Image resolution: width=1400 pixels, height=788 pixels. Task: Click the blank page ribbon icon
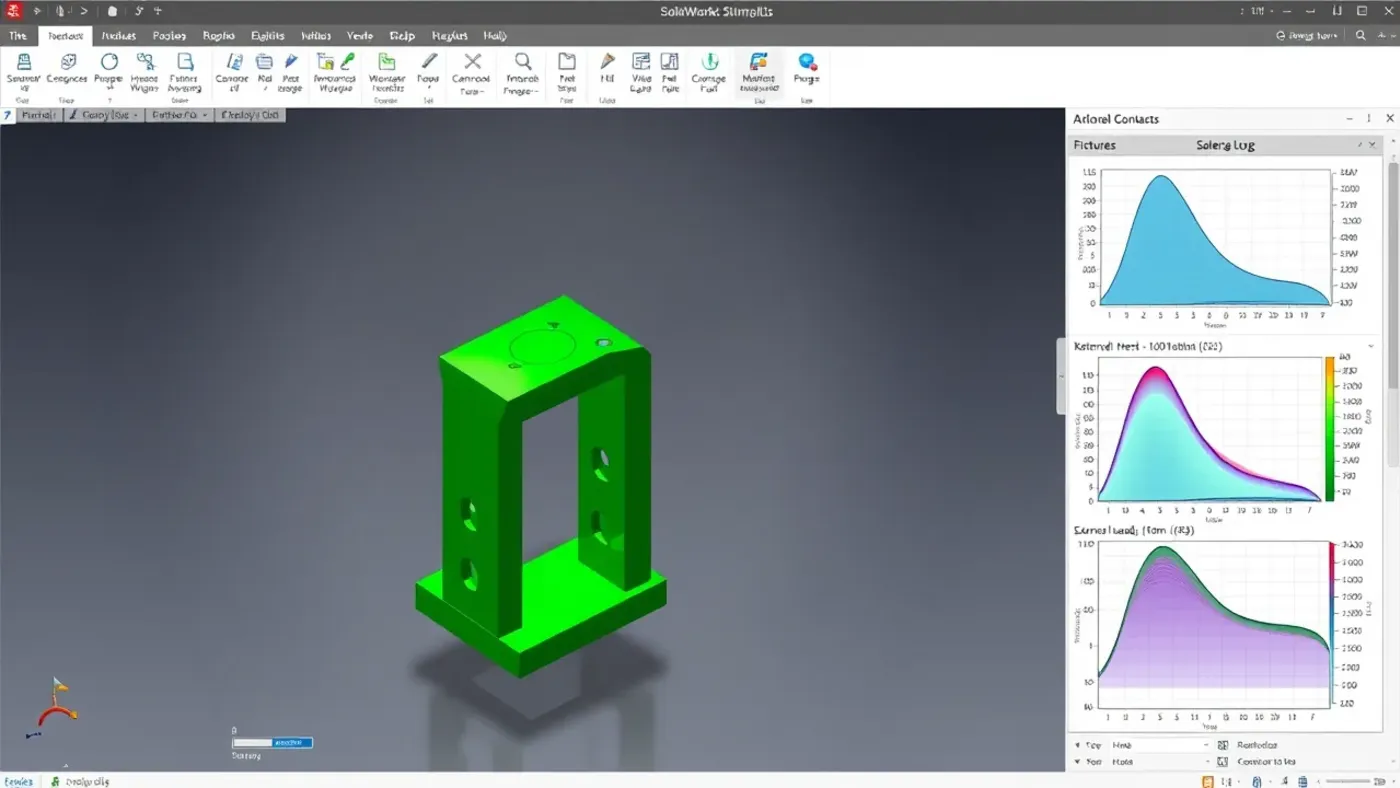click(x=566, y=63)
